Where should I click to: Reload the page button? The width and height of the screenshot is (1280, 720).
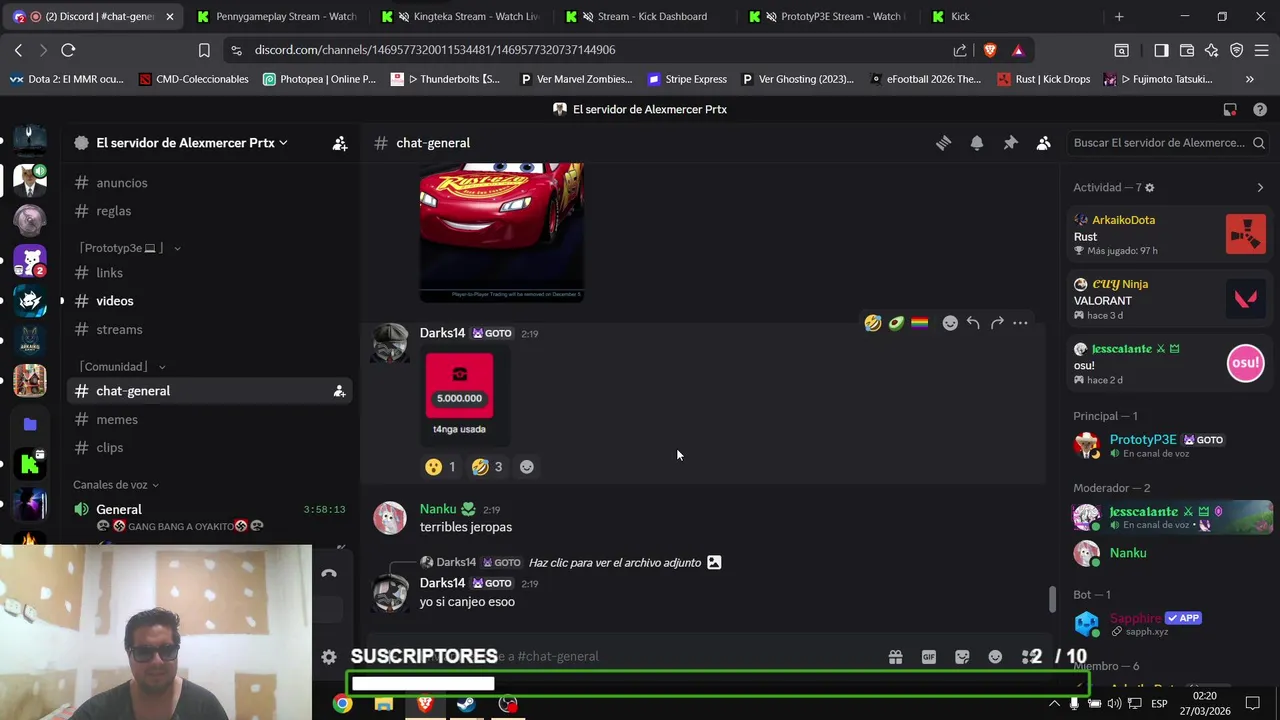68,50
